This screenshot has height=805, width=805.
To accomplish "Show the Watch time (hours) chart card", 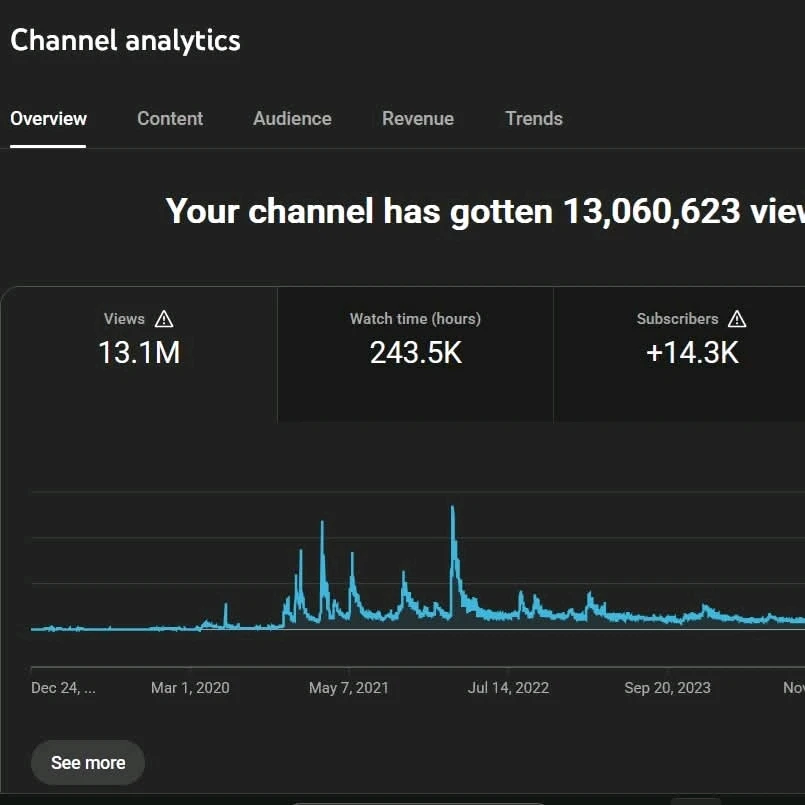I will pyautogui.click(x=415, y=338).
